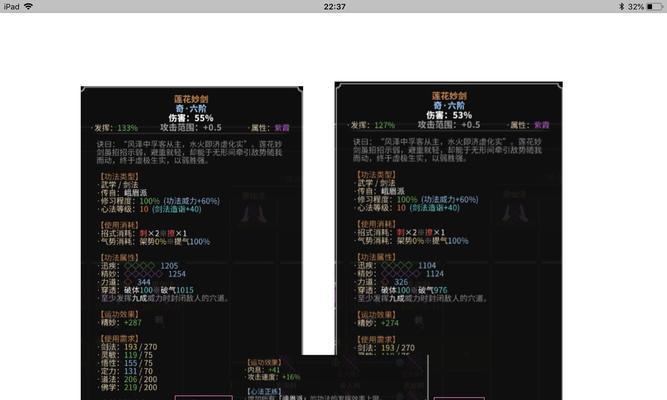Tap the left card's 修习程度 100% line
Viewport: 667px width, 400px height.
click(160, 201)
